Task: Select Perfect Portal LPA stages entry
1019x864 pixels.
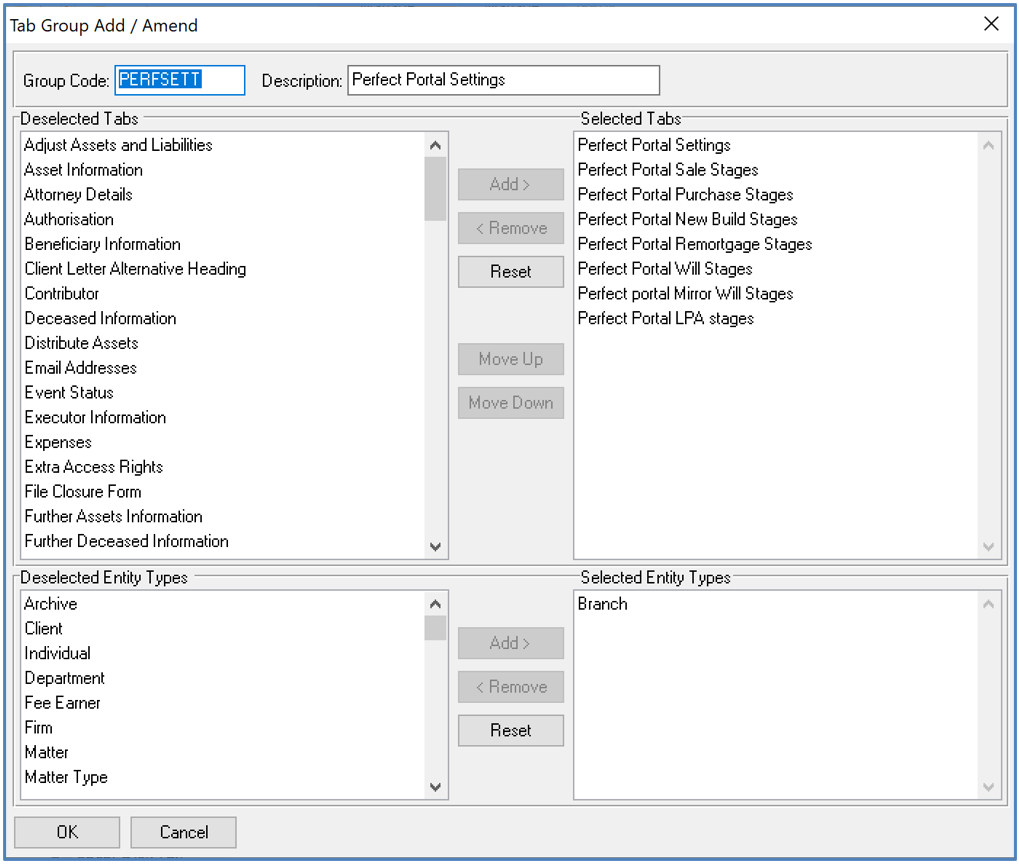Action: tap(665, 318)
